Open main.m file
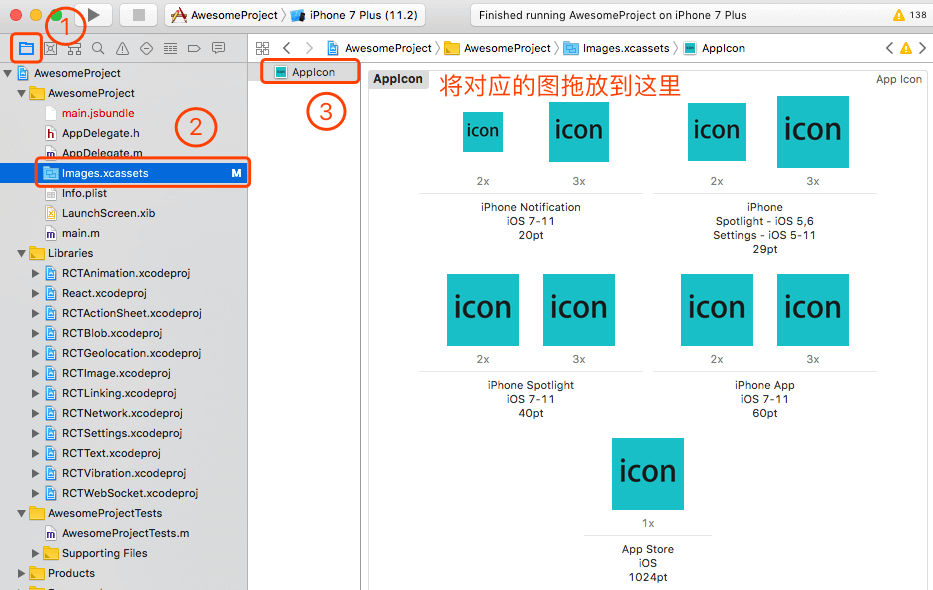Screen dimensions: 933x590 pos(80,233)
